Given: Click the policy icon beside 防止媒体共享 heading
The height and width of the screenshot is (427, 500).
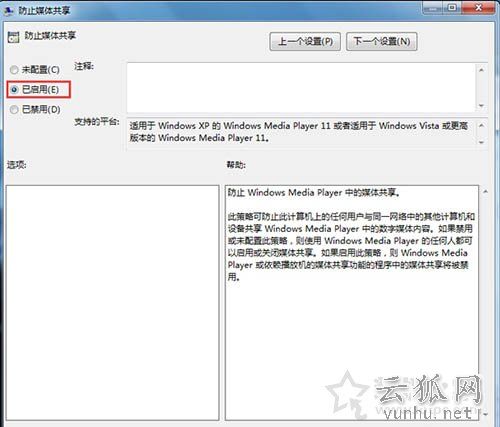Looking at the screenshot, I should point(14,38).
